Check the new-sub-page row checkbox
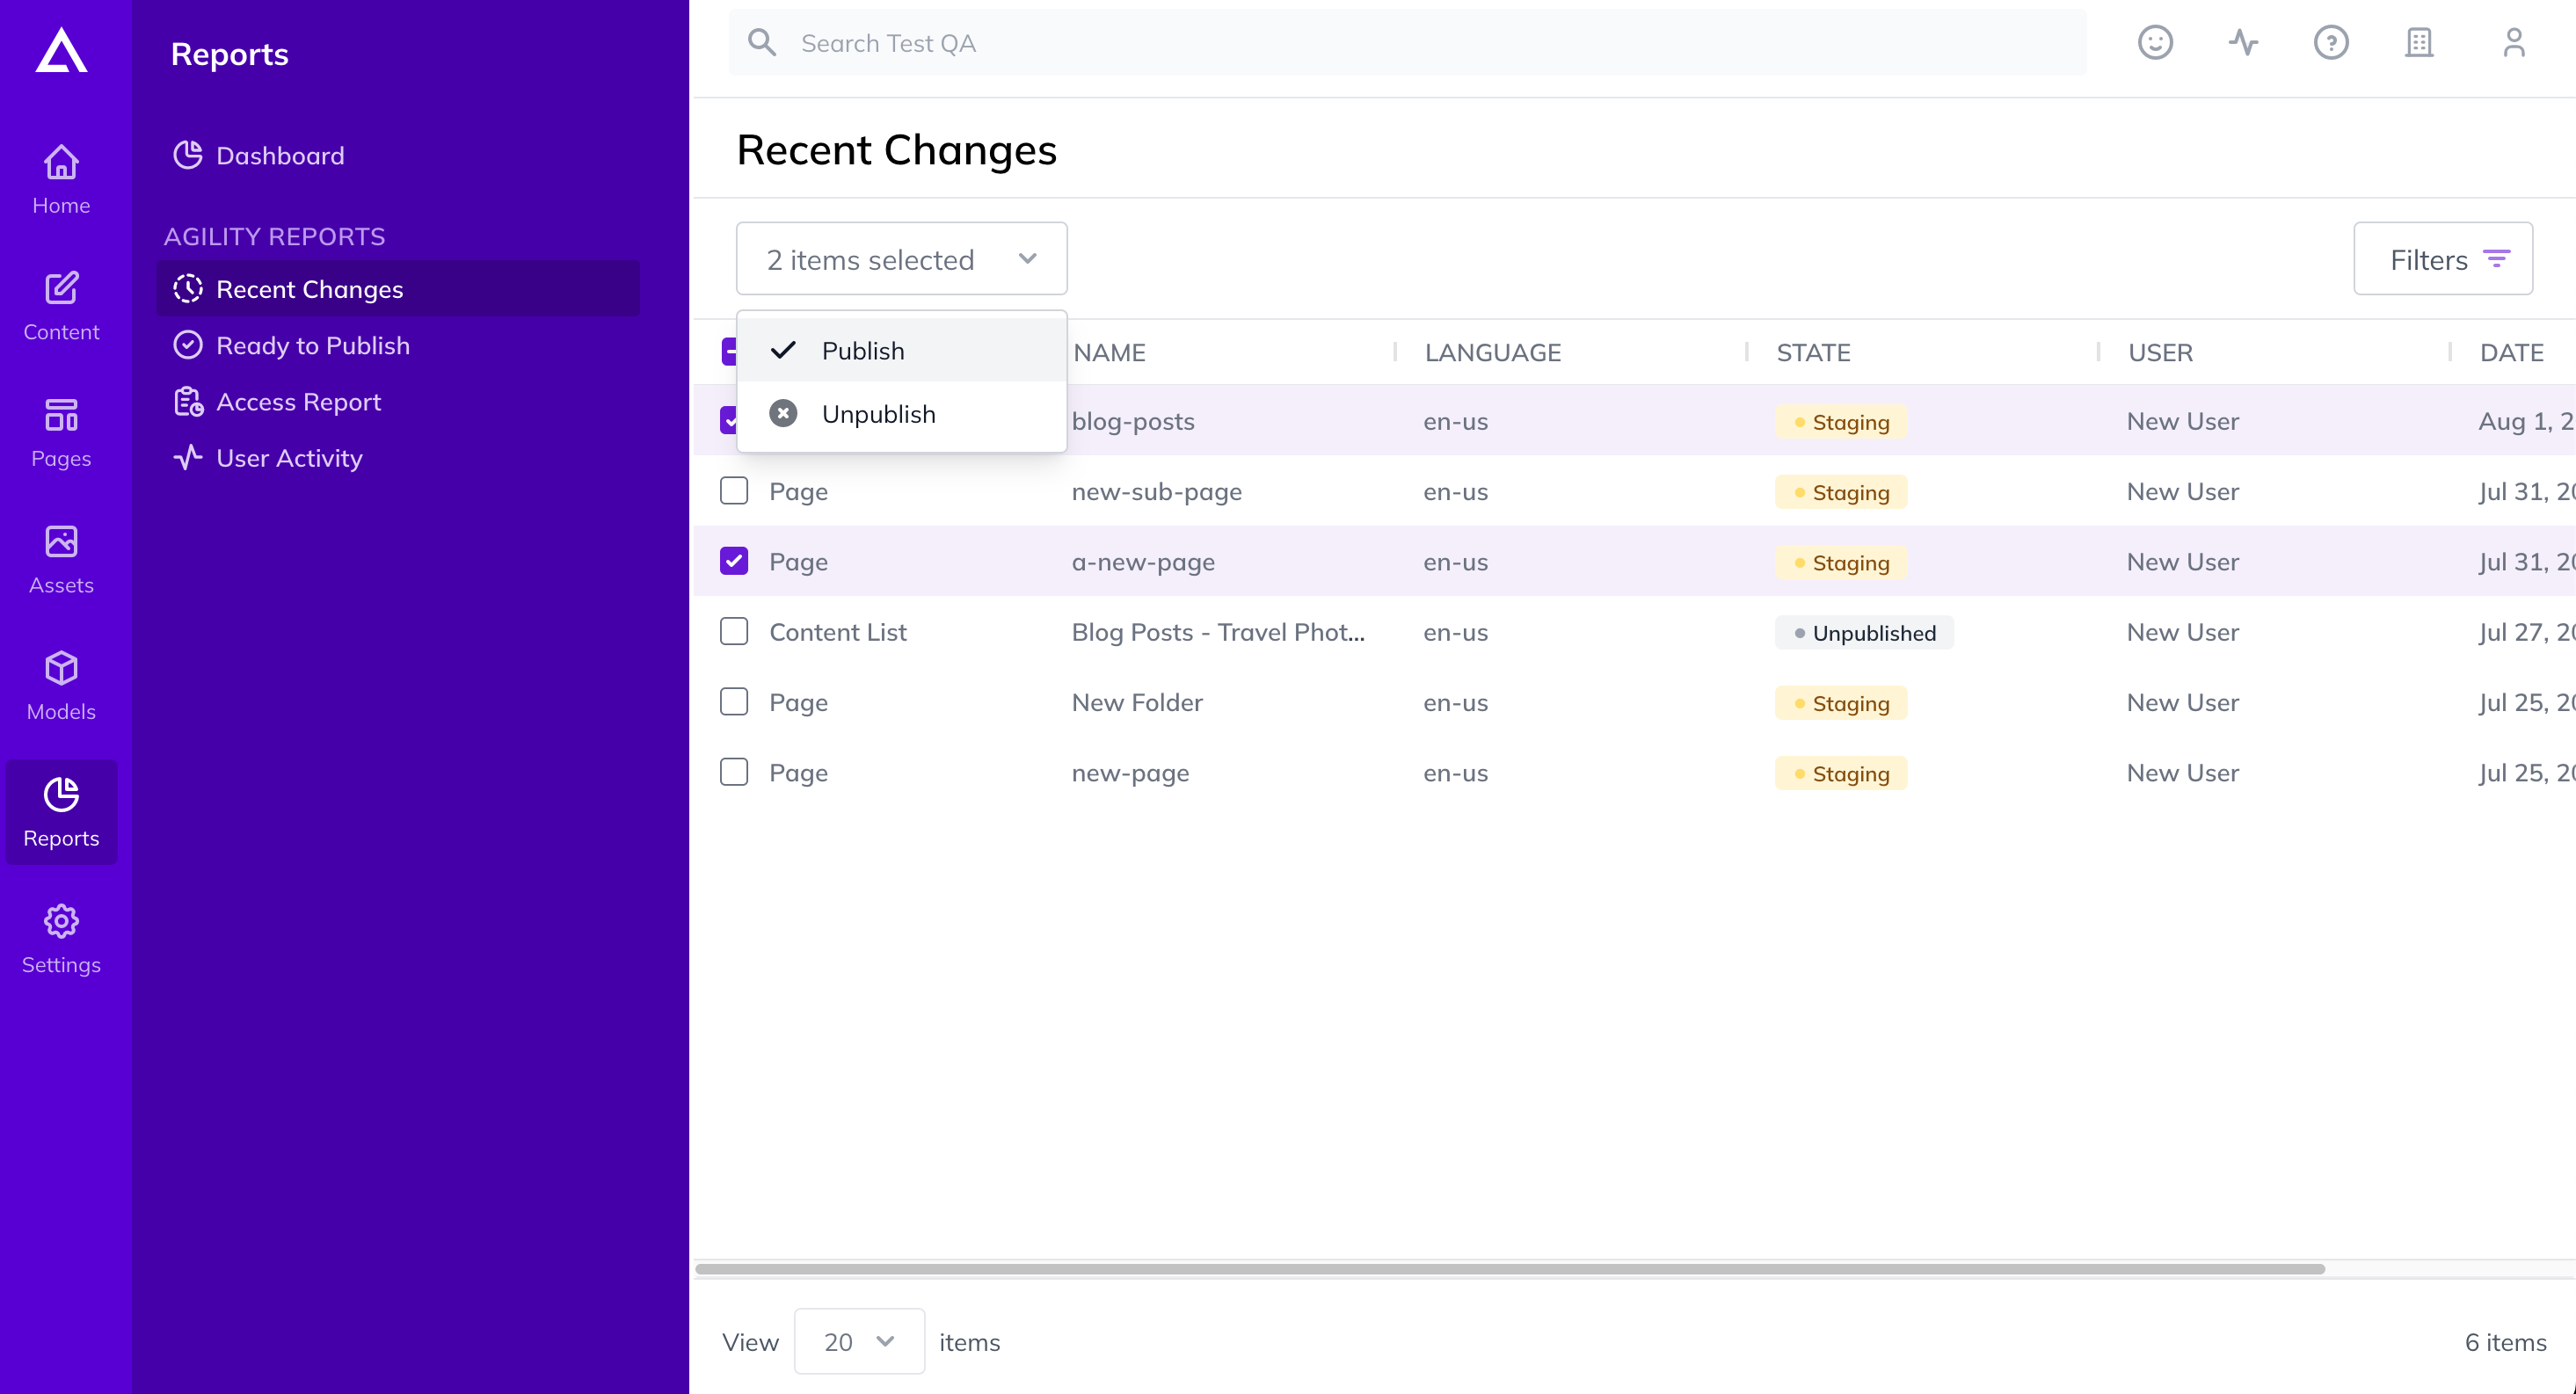The width and height of the screenshot is (2576, 1394). [x=734, y=490]
